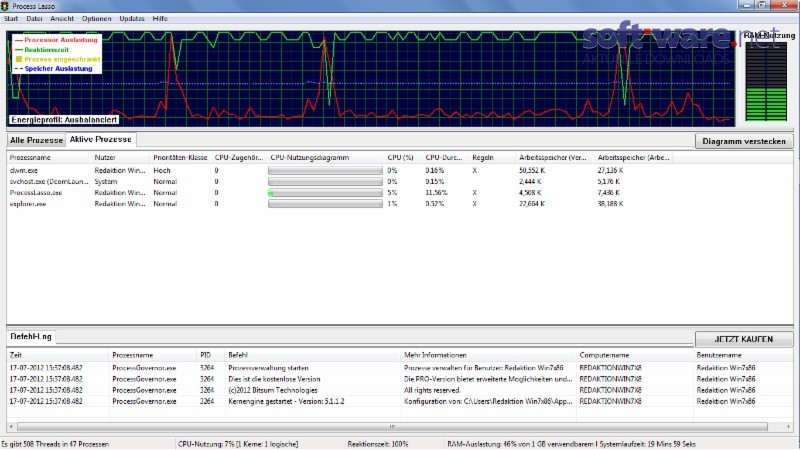Sort by CPU-Durc... column header

point(445,158)
